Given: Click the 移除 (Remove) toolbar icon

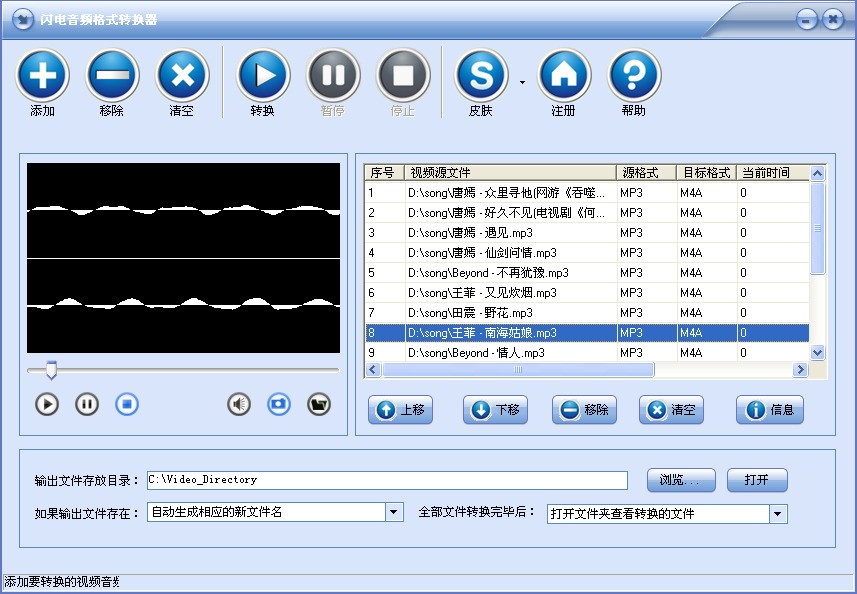Looking at the screenshot, I should tap(112, 75).
